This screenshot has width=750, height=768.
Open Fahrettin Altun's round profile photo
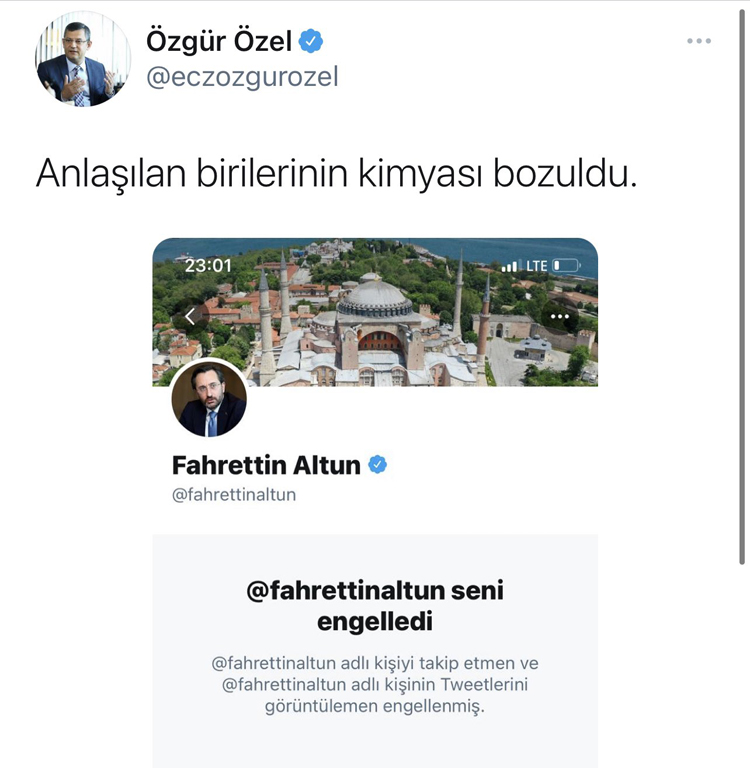click(209, 399)
